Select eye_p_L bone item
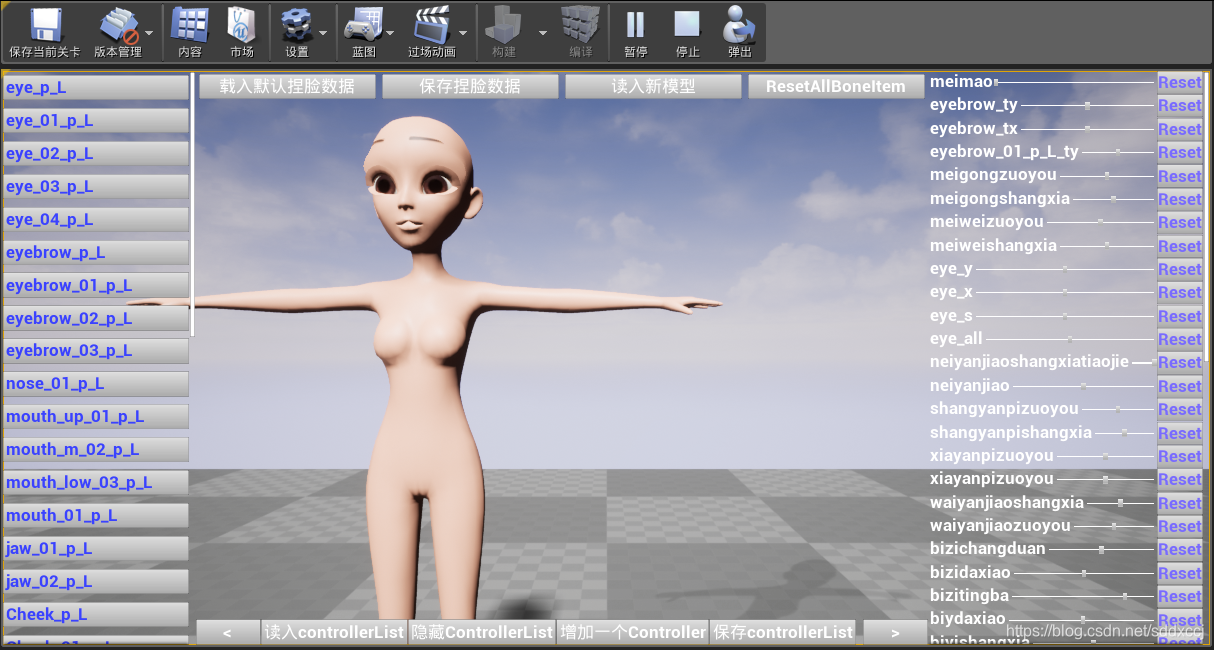The width and height of the screenshot is (1214, 650). [x=96, y=88]
